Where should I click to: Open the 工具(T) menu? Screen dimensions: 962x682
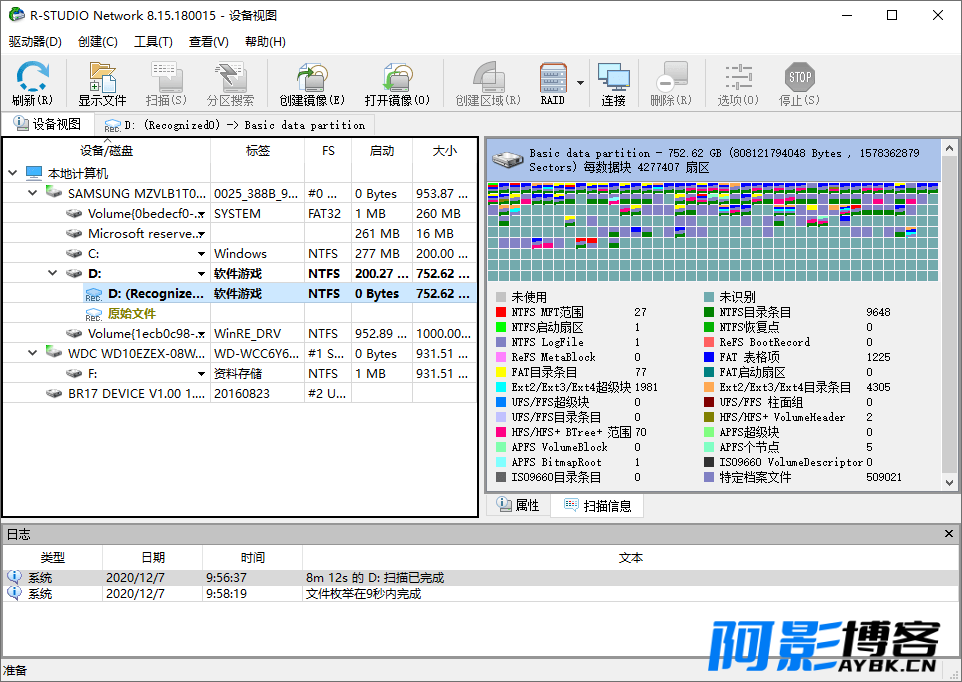click(x=153, y=42)
